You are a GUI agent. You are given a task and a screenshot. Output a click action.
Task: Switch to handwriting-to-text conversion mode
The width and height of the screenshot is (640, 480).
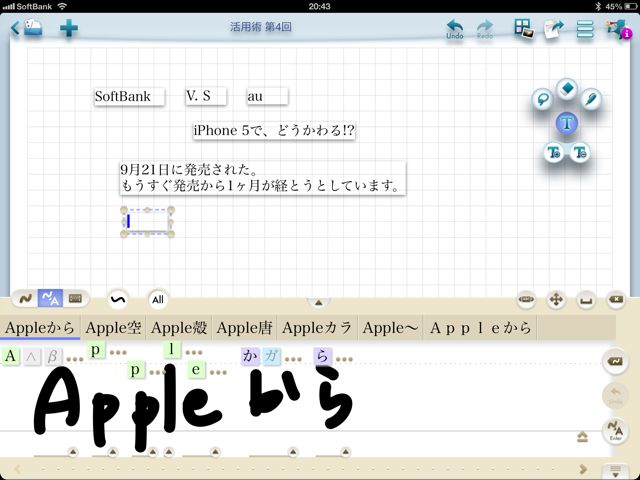tap(50, 299)
